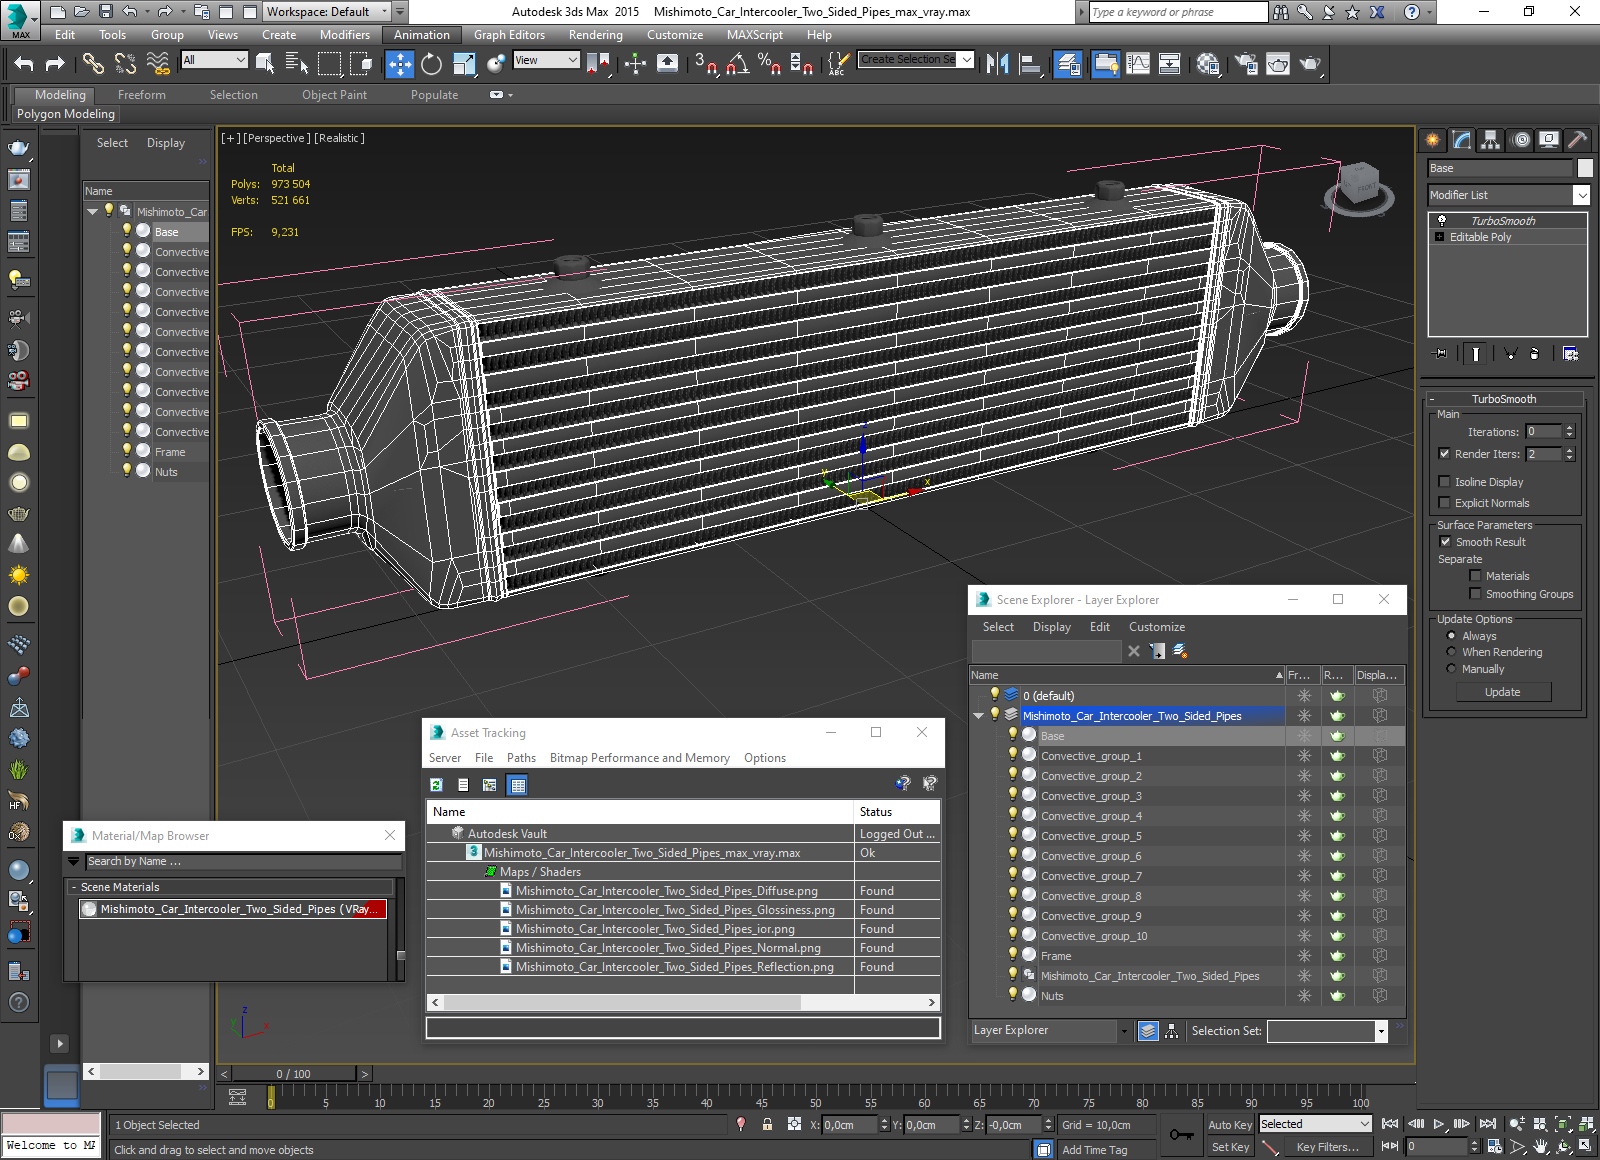
Task: Open the Material Editor from the toolbar
Action: [1207, 64]
